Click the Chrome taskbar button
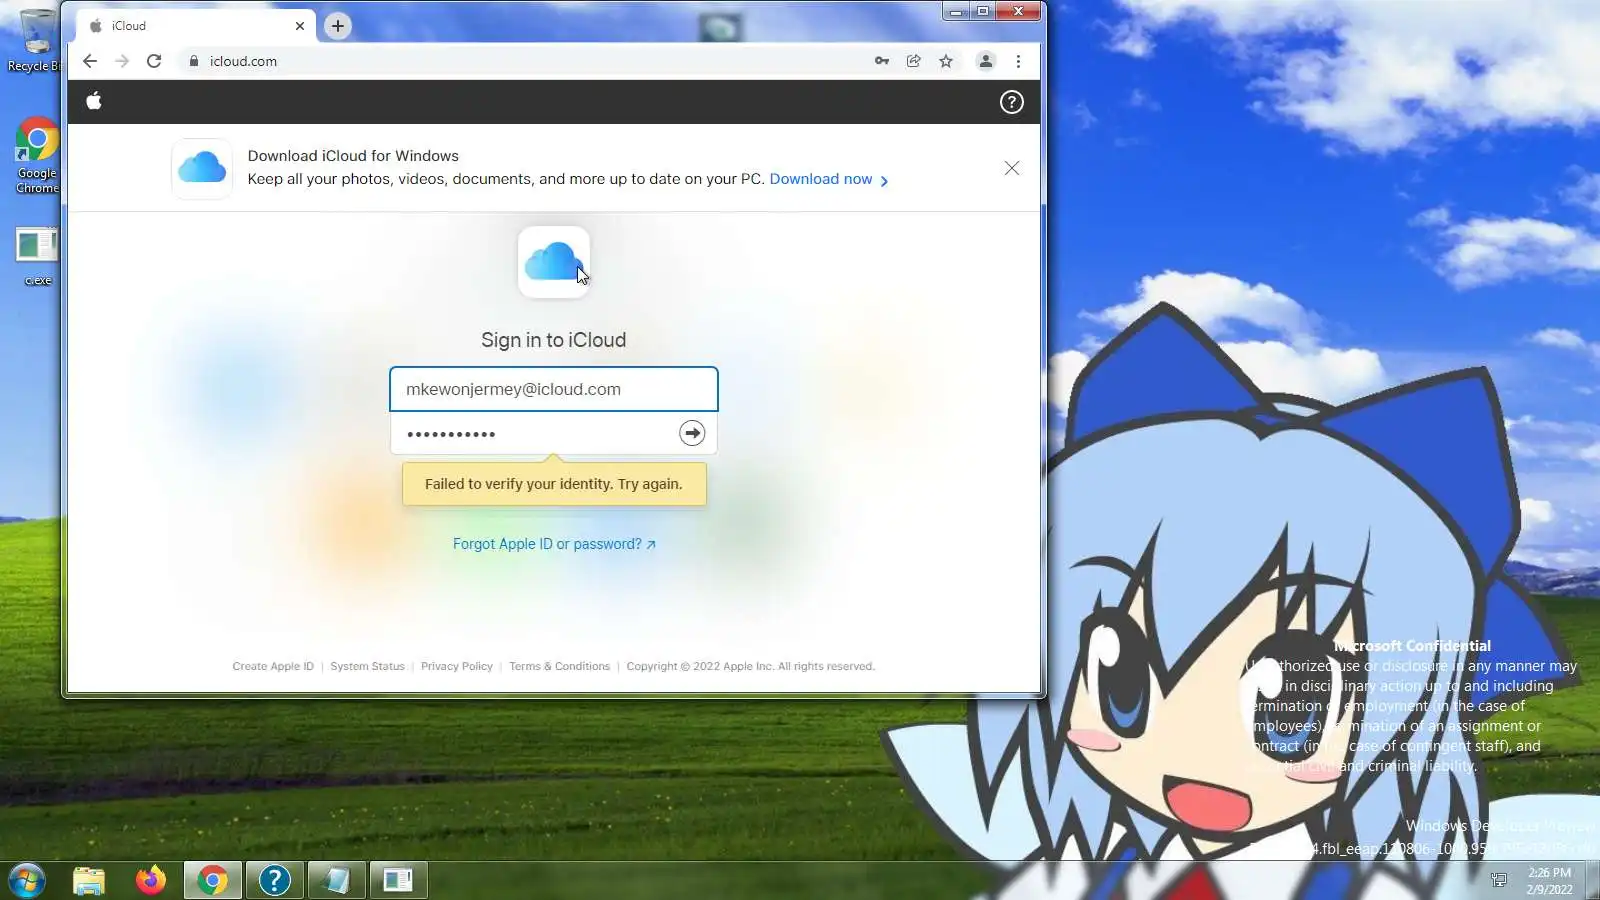 click(212, 880)
